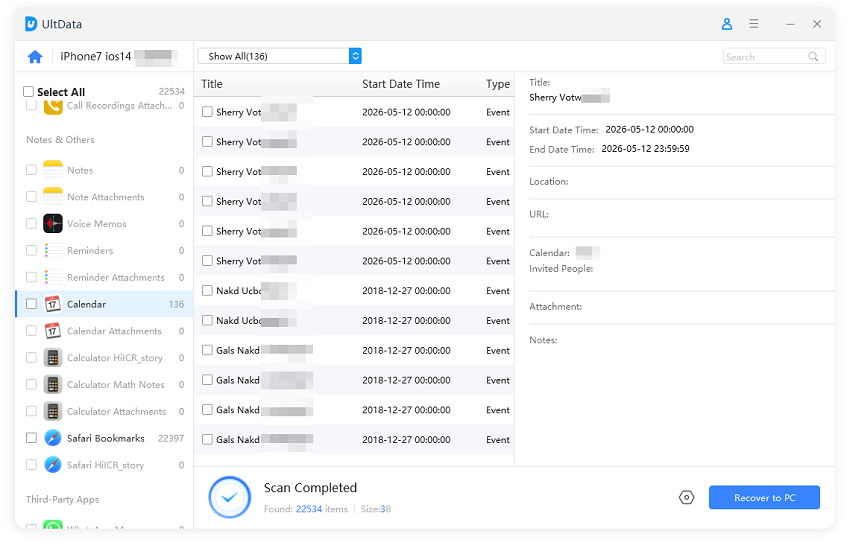Click the Calendar icon

[x=53, y=304]
